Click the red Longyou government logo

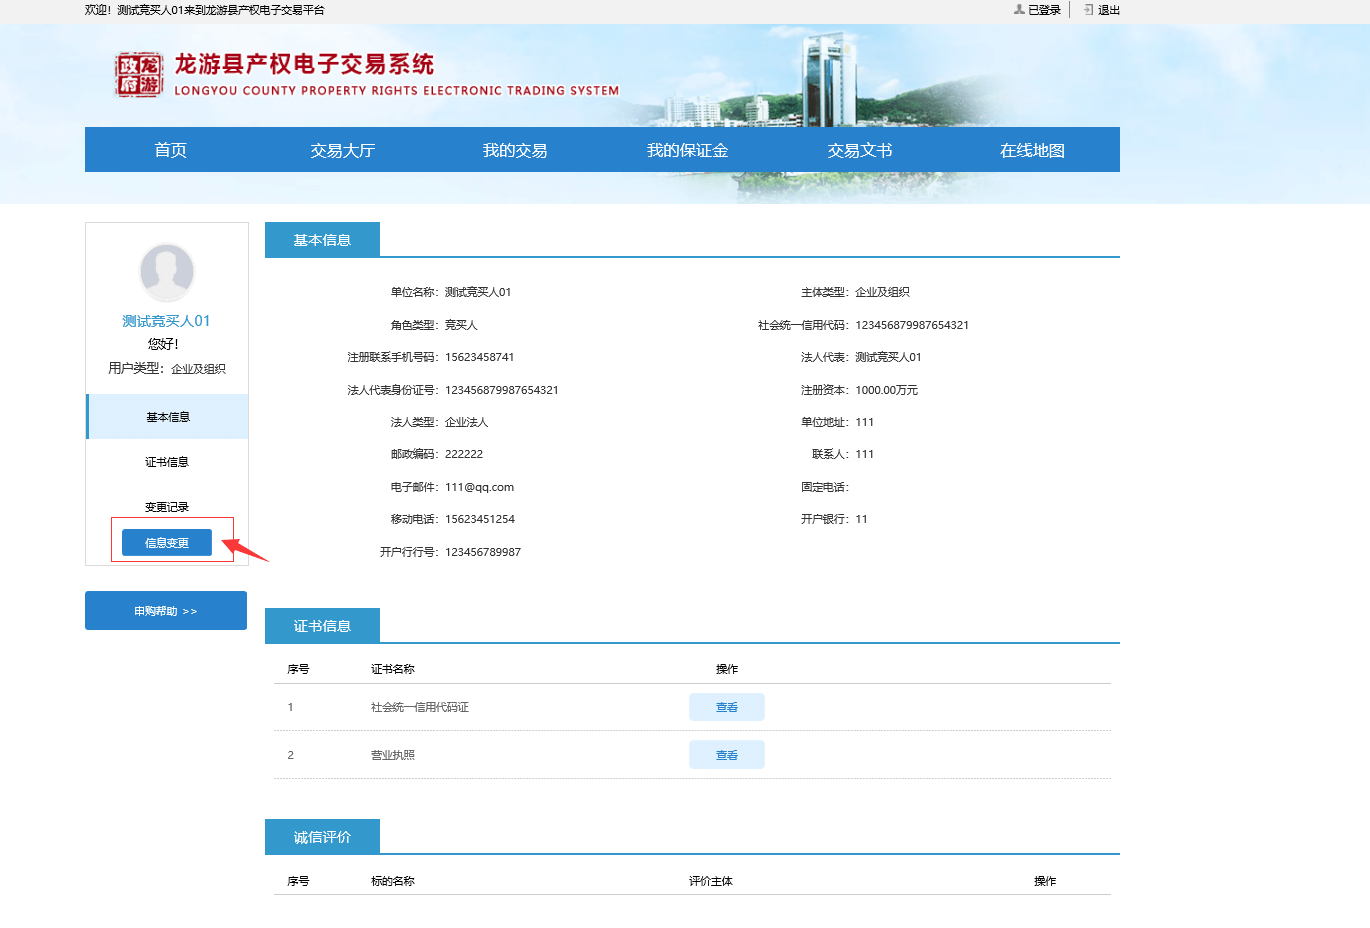[138, 75]
